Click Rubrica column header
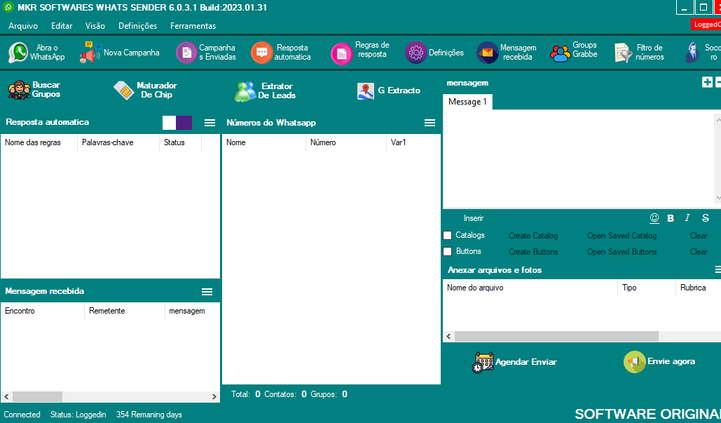 698,288
